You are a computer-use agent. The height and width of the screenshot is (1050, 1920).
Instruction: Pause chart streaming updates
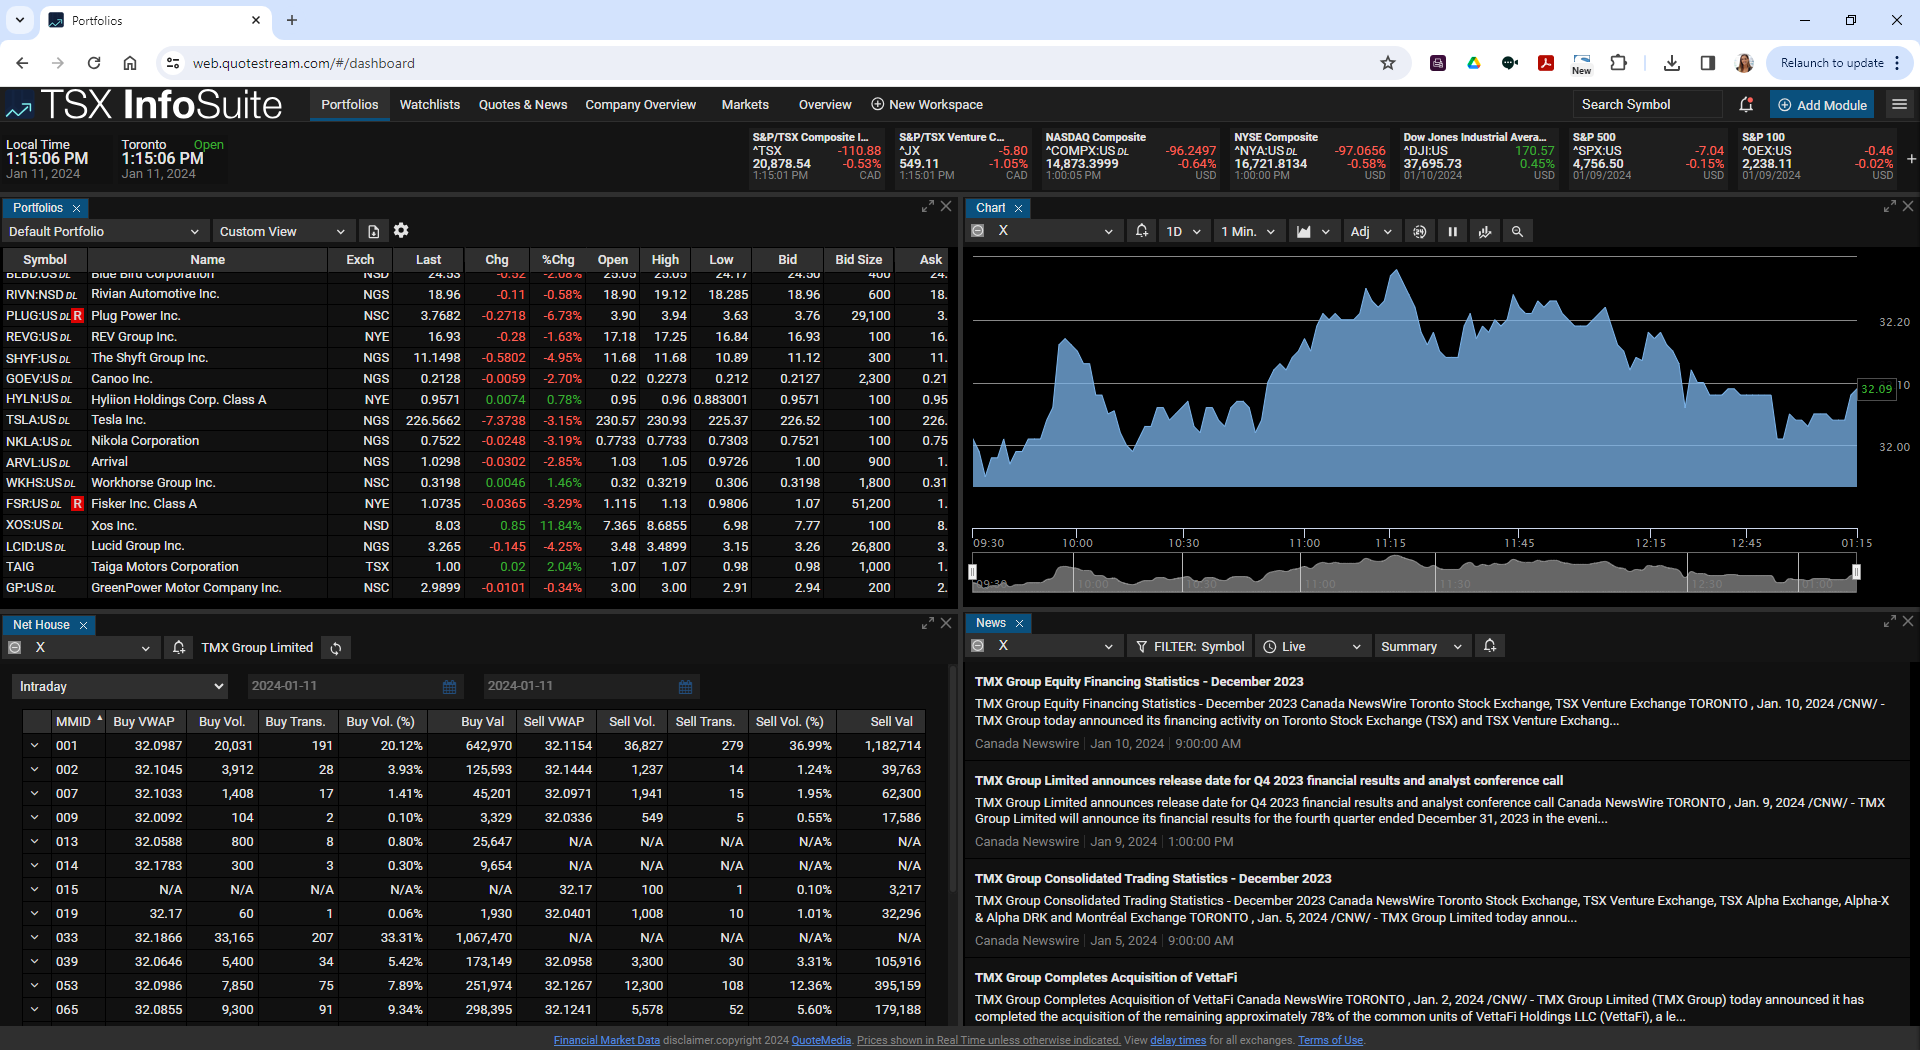click(x=1453, y=231)
